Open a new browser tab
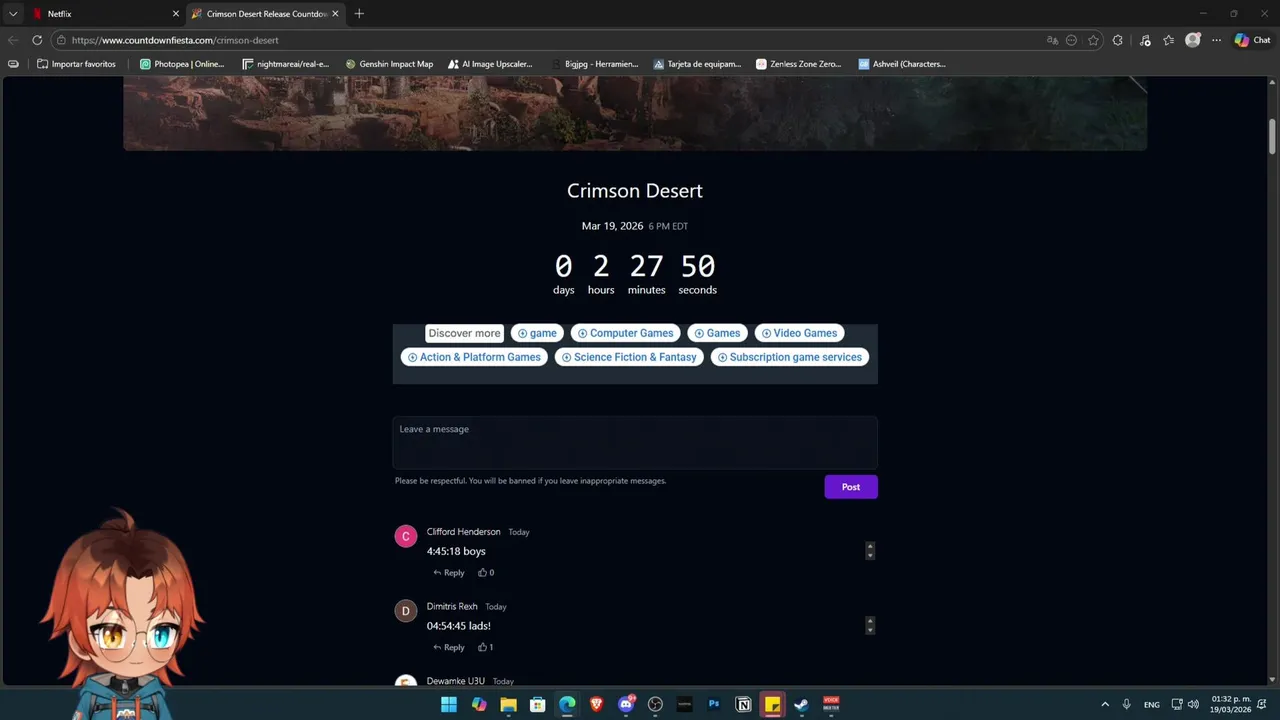Viewport: 1280px width, 720px height. [x=359, y=14]
